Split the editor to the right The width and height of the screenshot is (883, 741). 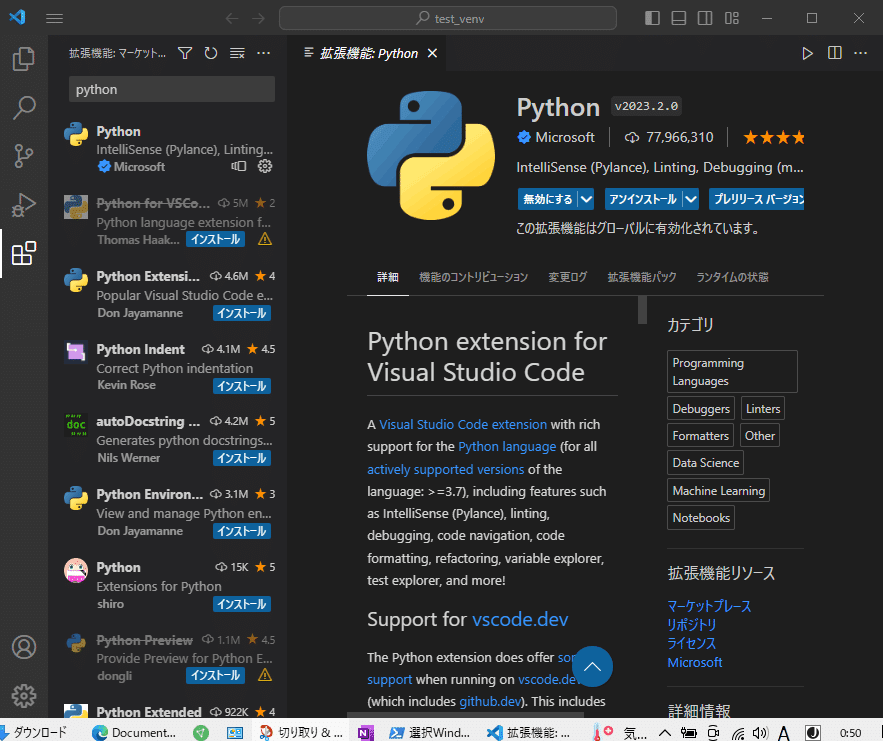[x=835, y=53]
